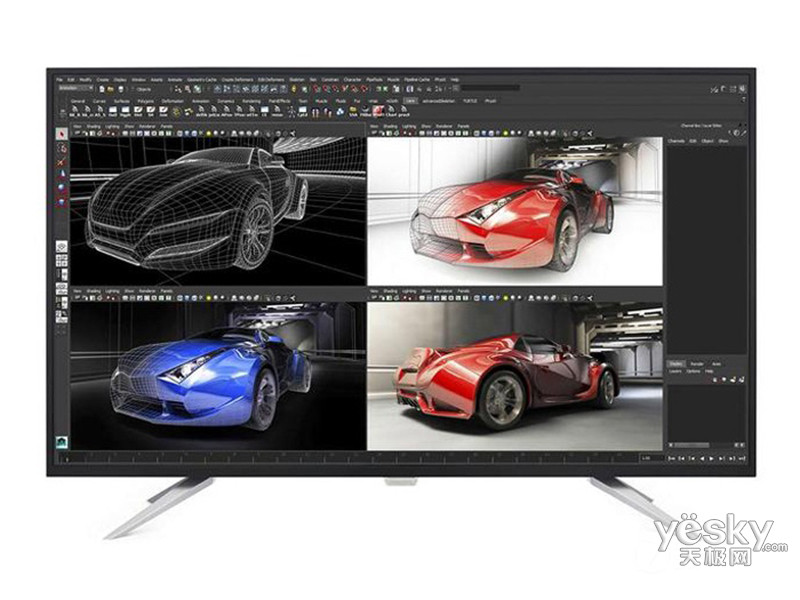800x600 pixels.
Task: Open the Animation menu set dropdown
Action: click(x=76, y=88)
